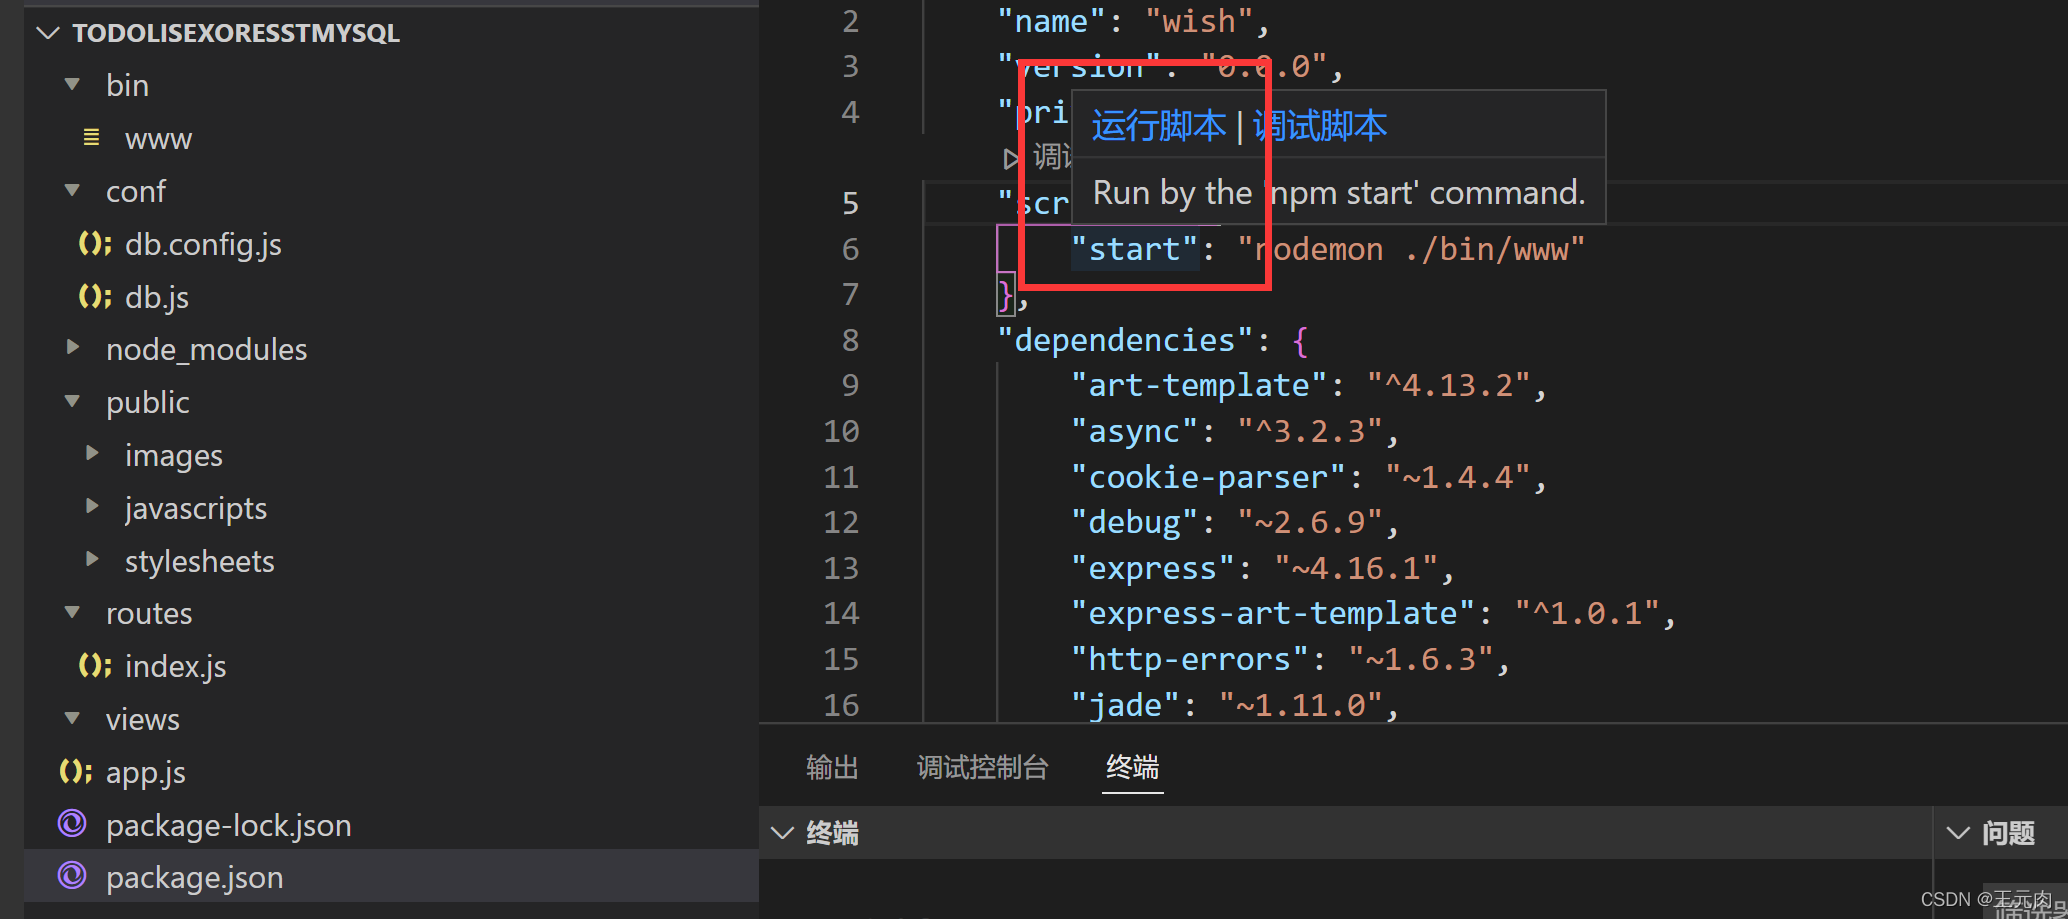Collapse the public folder arrow
Screen dimensions: 2068x919
tap(72, 401)
